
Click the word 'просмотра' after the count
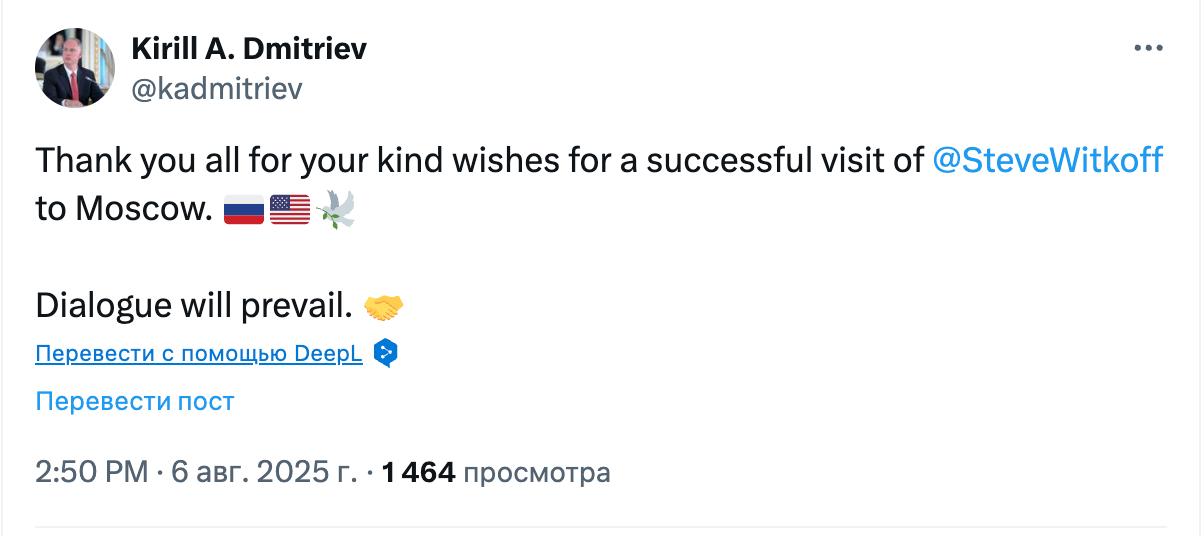click(x=537, y=471)
